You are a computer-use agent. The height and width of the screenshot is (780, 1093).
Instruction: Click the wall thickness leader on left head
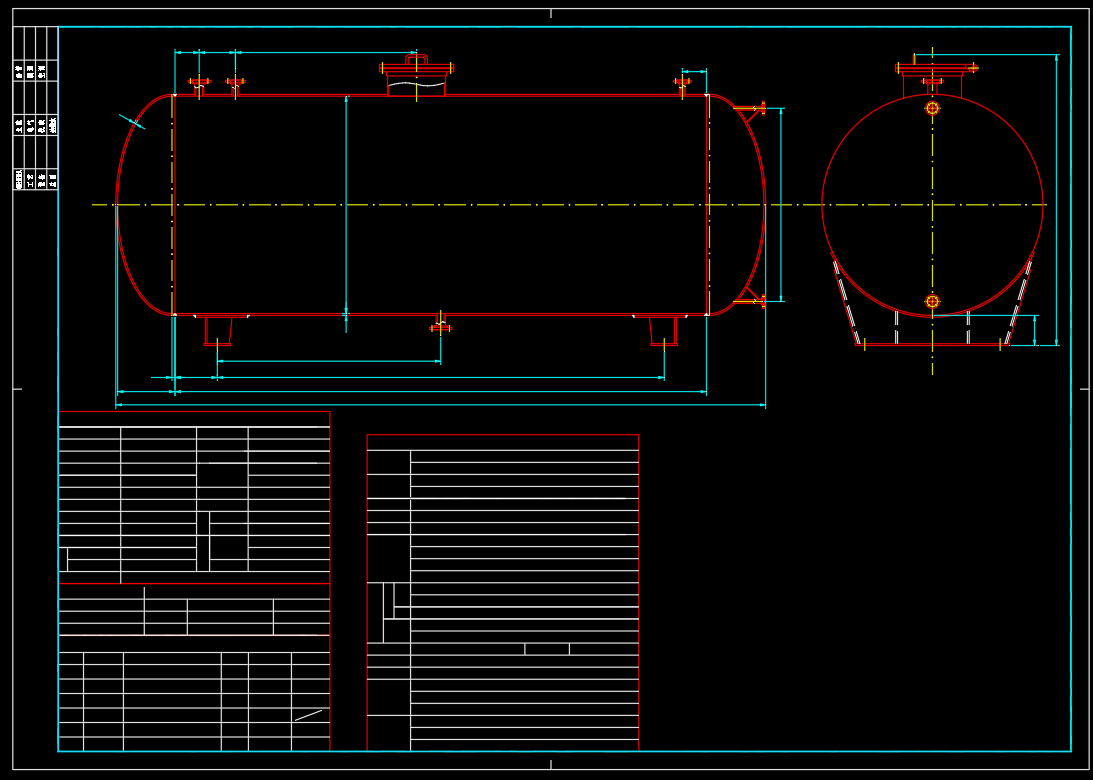click(x=132, y=122)
